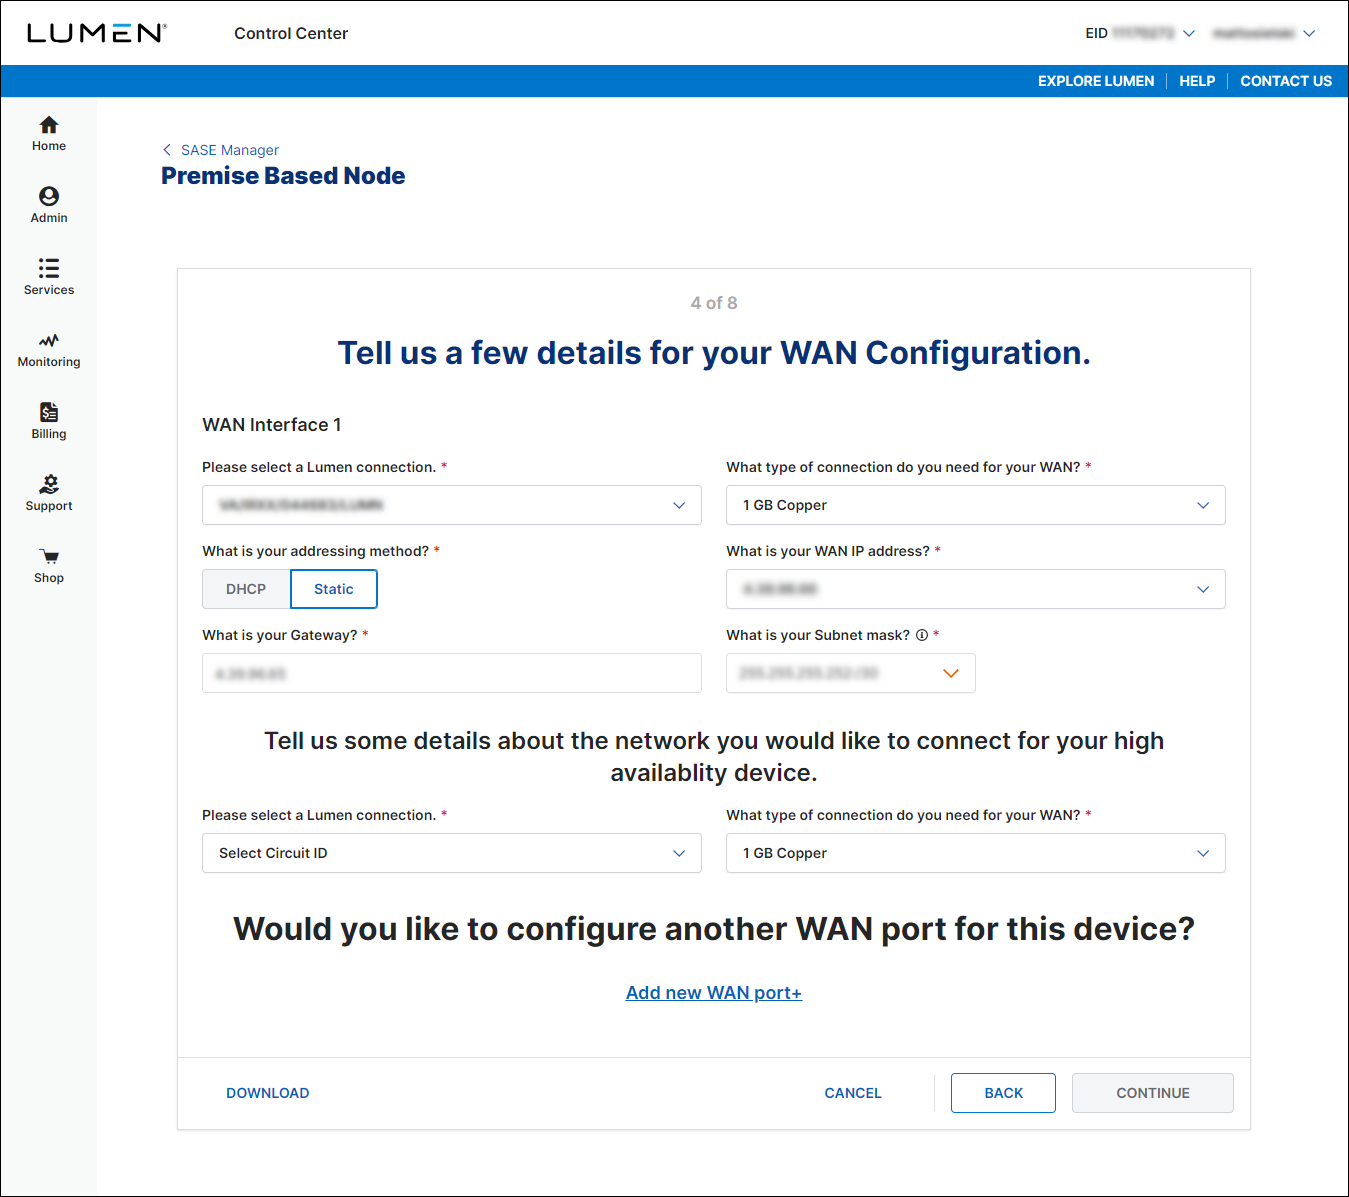Open the Subnet mask dropdown
Screen dimensions: 1349x1197
click(851, 673)
